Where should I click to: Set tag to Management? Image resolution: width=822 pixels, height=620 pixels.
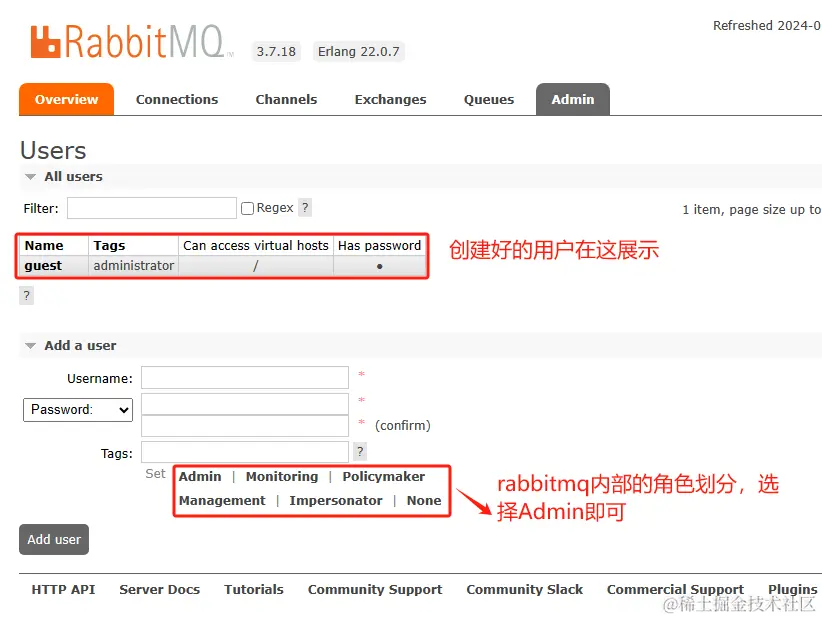tap(222, 501)
